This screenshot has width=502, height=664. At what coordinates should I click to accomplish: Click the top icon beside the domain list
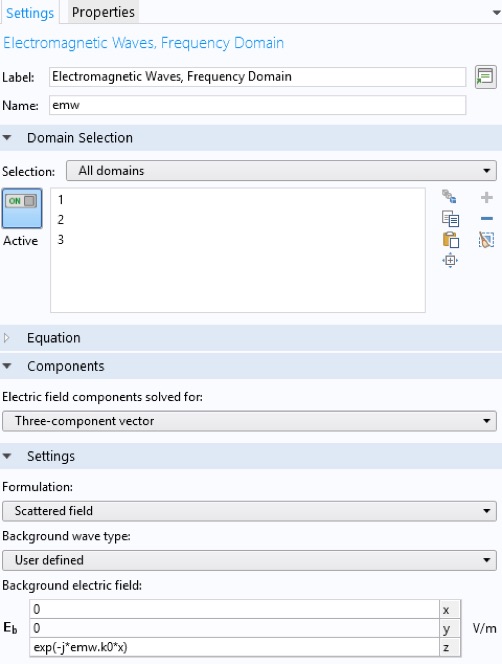click(x=449, y=196)
